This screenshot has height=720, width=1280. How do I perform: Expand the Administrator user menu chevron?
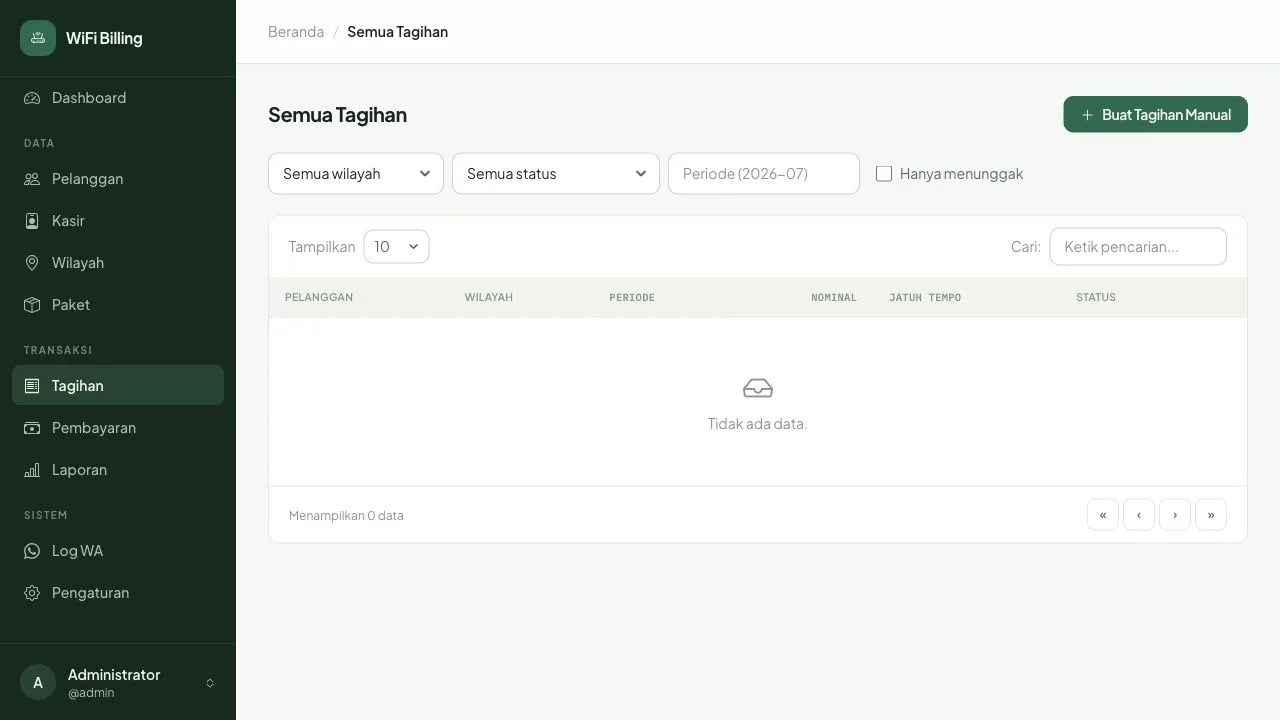[210, 683]
